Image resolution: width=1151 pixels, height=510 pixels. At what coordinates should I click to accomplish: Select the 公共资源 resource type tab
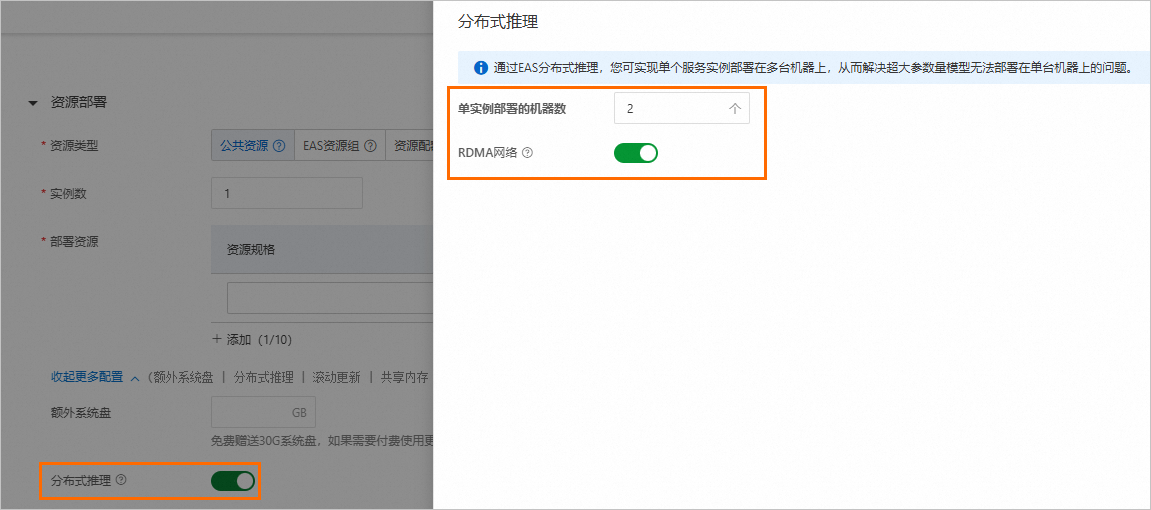(x=253, y=145)
